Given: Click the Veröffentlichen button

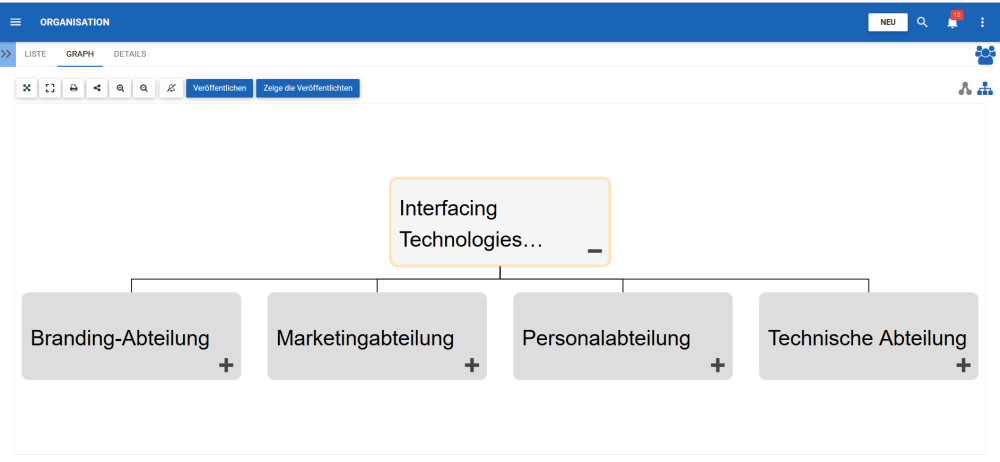Looking at the screenshot, I should point(220,88).
